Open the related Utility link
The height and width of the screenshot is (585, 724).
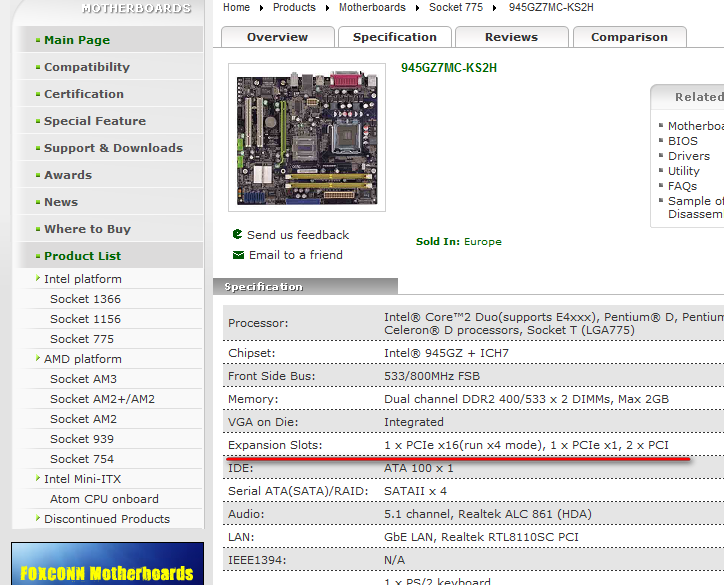(x=684, y=171)
